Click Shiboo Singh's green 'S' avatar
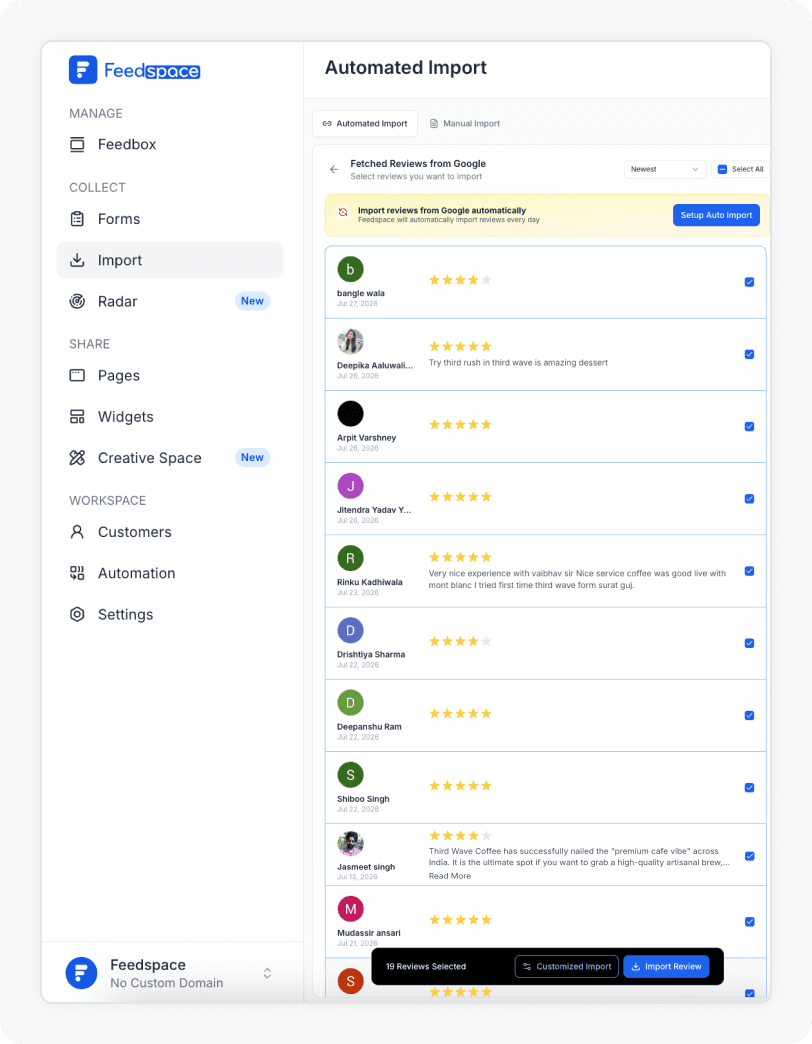812x1044 pixels. point(350,775)
